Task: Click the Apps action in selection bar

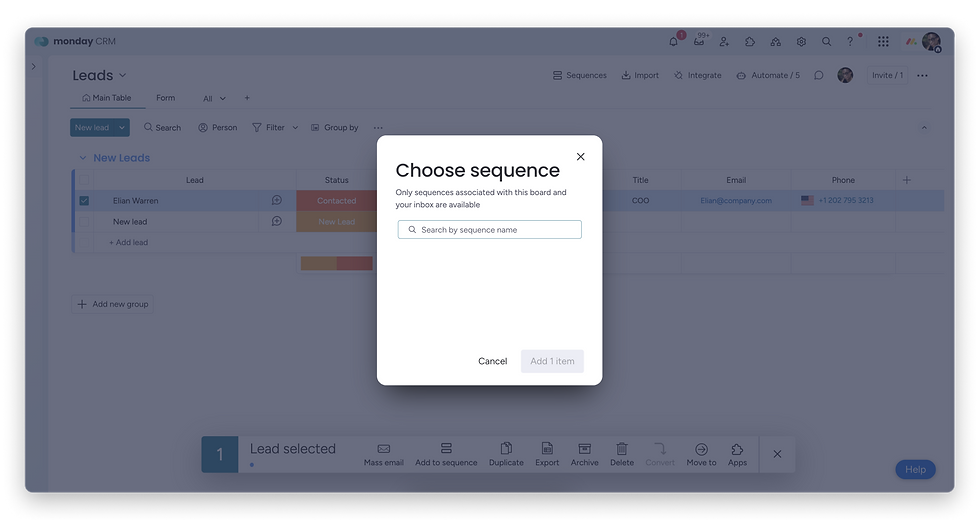Action: (x=738, y=454)
